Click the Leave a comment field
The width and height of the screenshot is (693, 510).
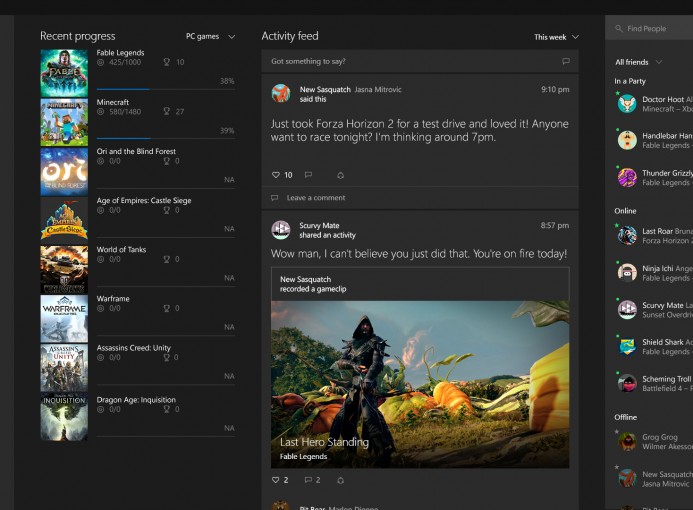click(420, 198)
